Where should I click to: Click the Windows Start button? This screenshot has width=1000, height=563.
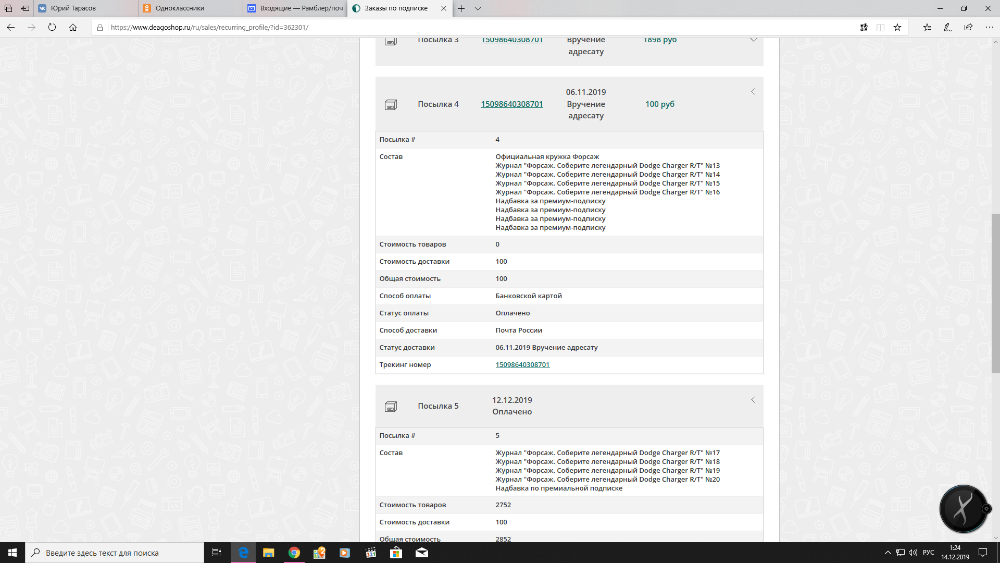point(12,552)
